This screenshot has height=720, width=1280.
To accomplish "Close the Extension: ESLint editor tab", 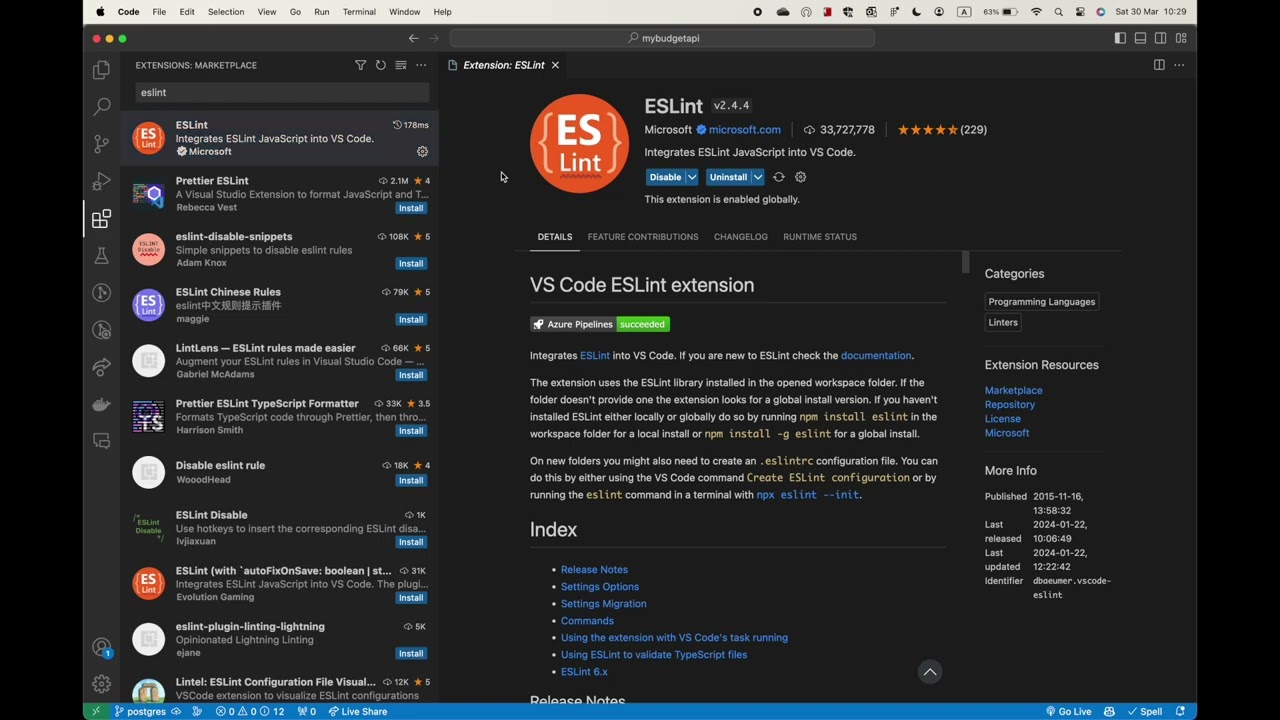I will 555,65.
